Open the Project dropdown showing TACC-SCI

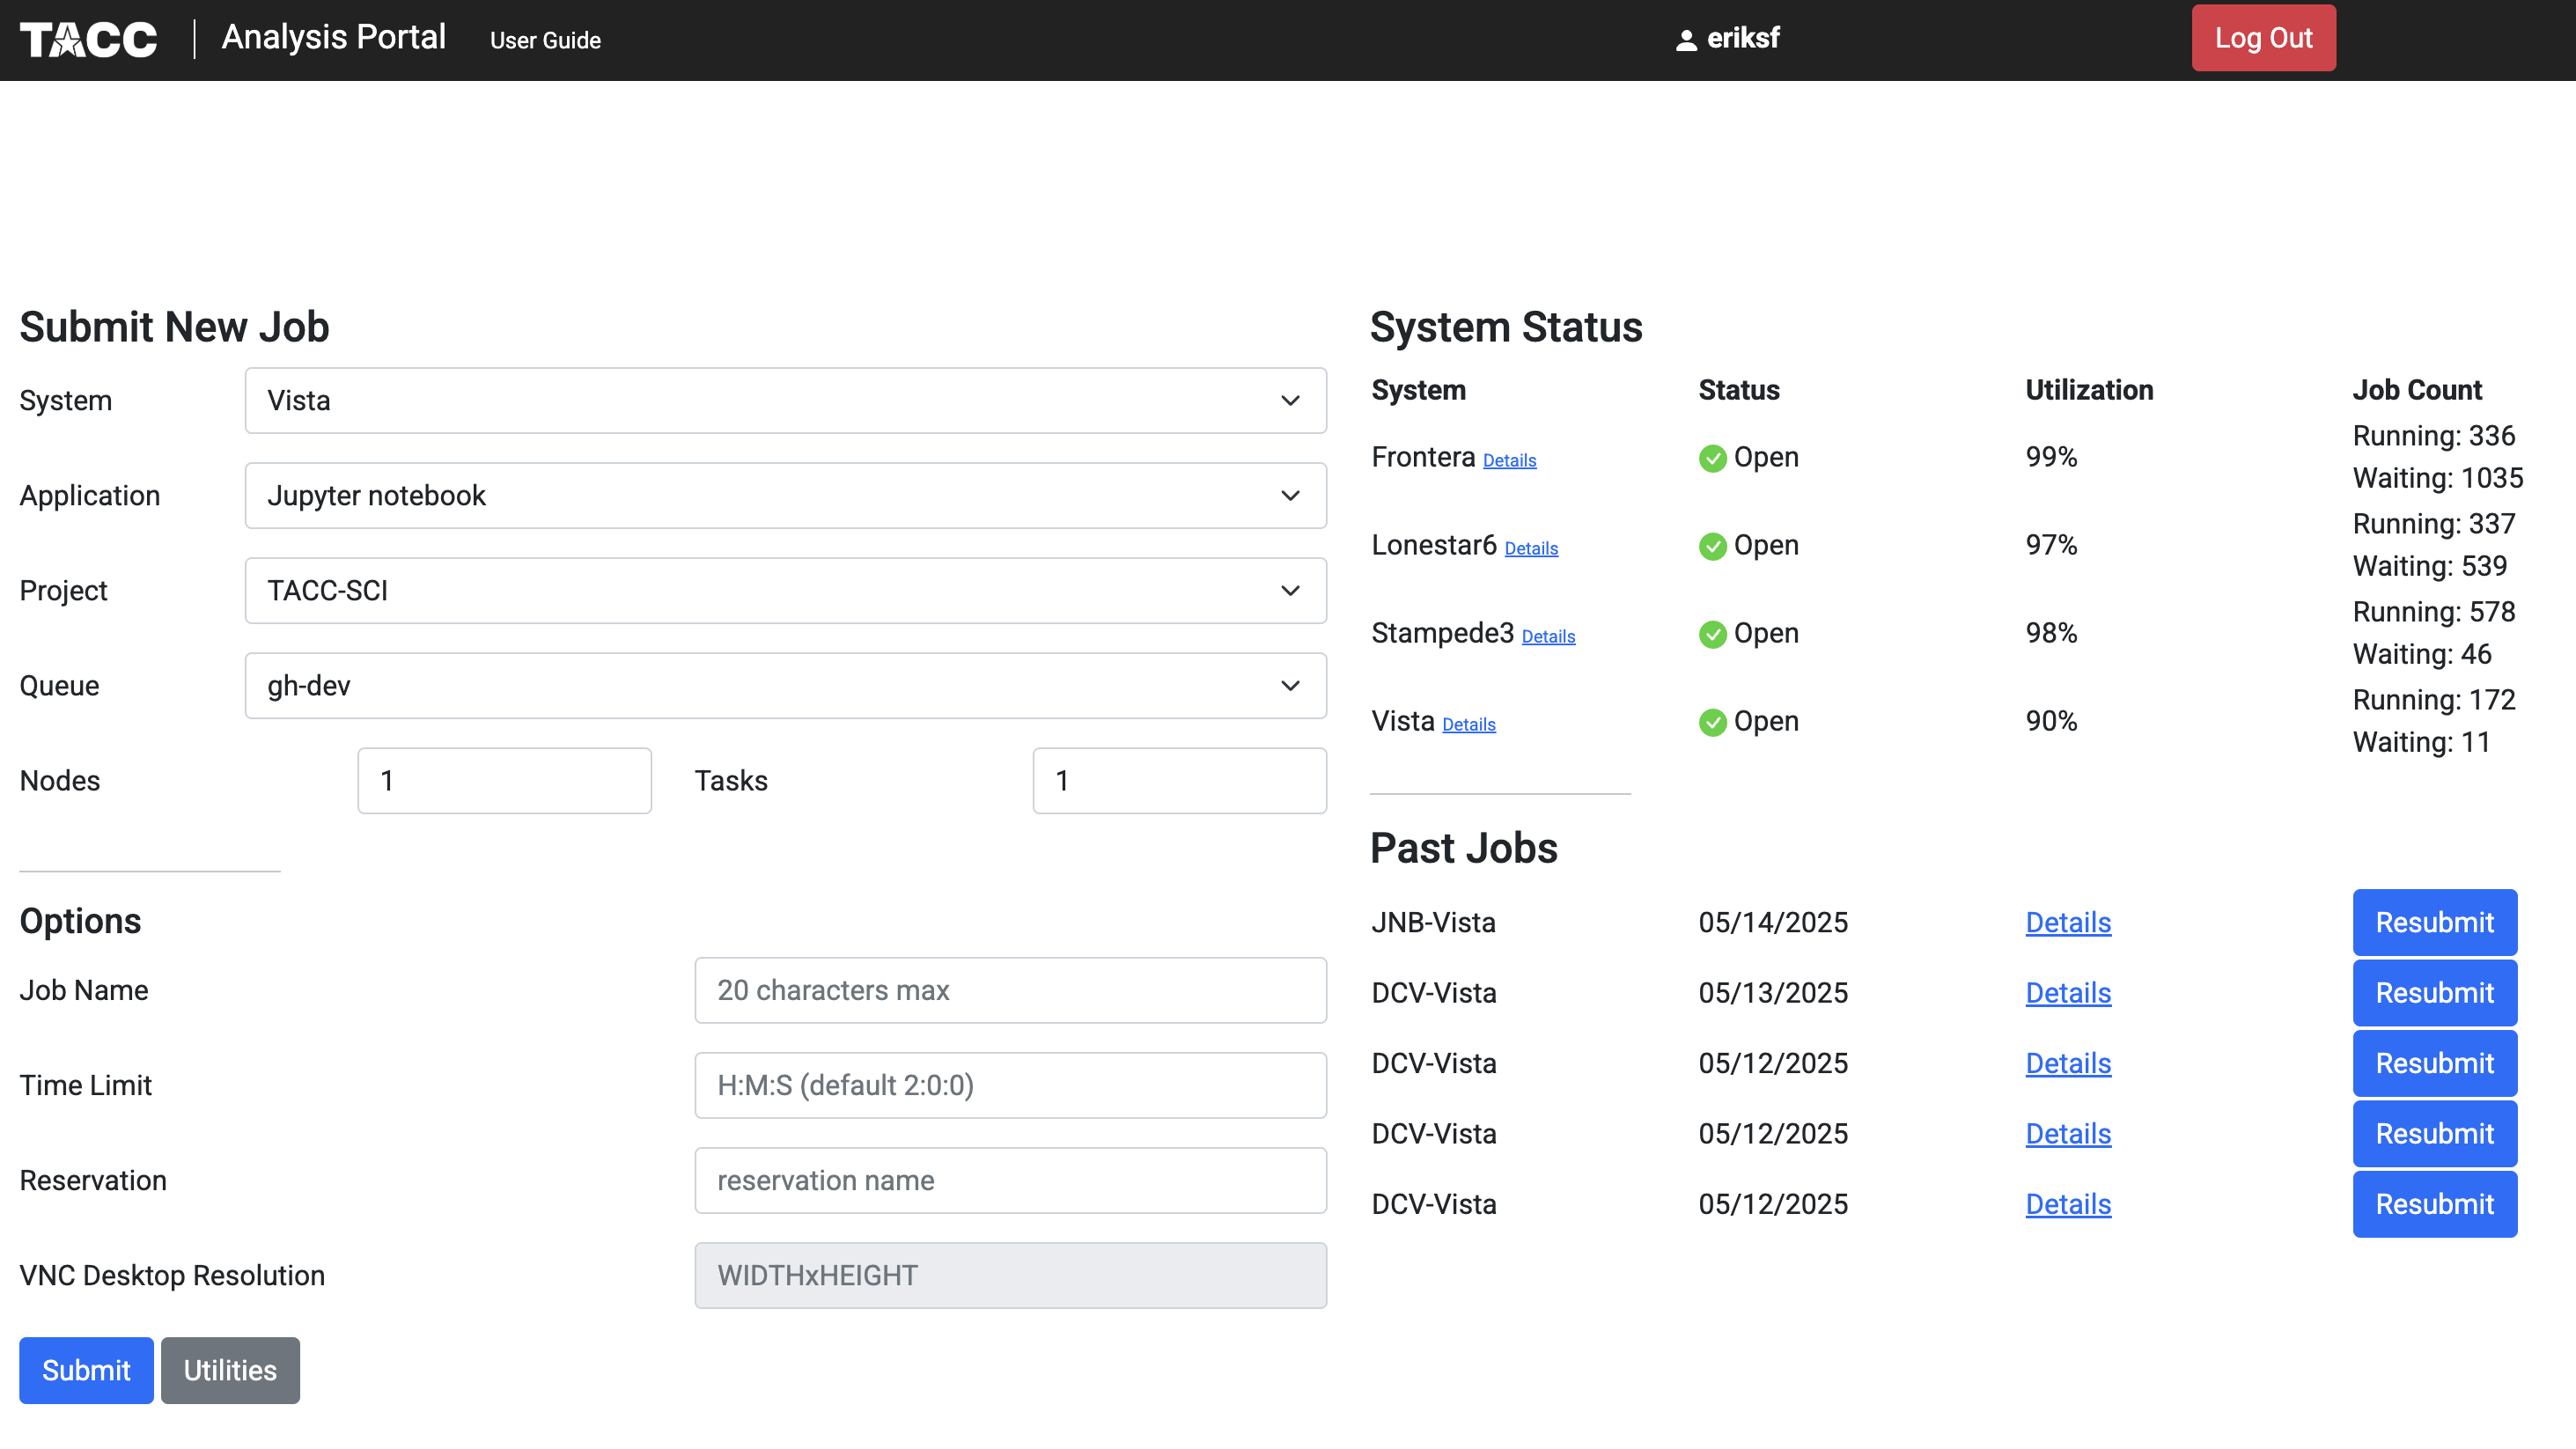(x=785, y=590)
